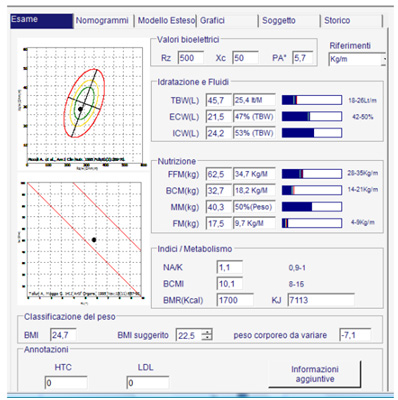Viewport: 398px width, 400px height.
Task: Click the FM 9,7 Kg/M field
Action: pos(254,223)
